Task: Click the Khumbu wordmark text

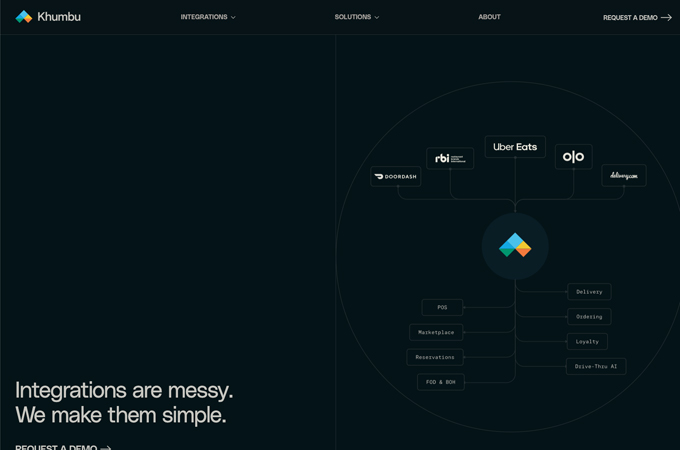Action: [x=59, y=16]
